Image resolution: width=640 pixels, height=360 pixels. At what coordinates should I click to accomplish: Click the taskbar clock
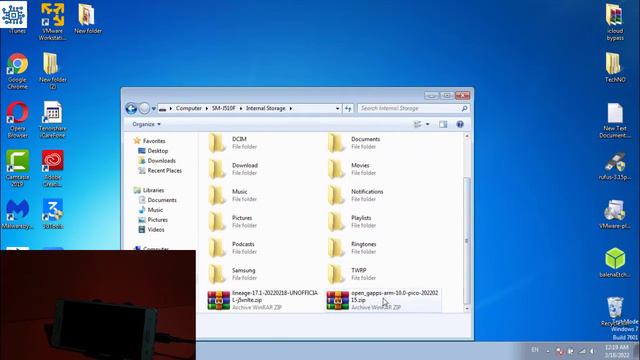pos(617,351)
